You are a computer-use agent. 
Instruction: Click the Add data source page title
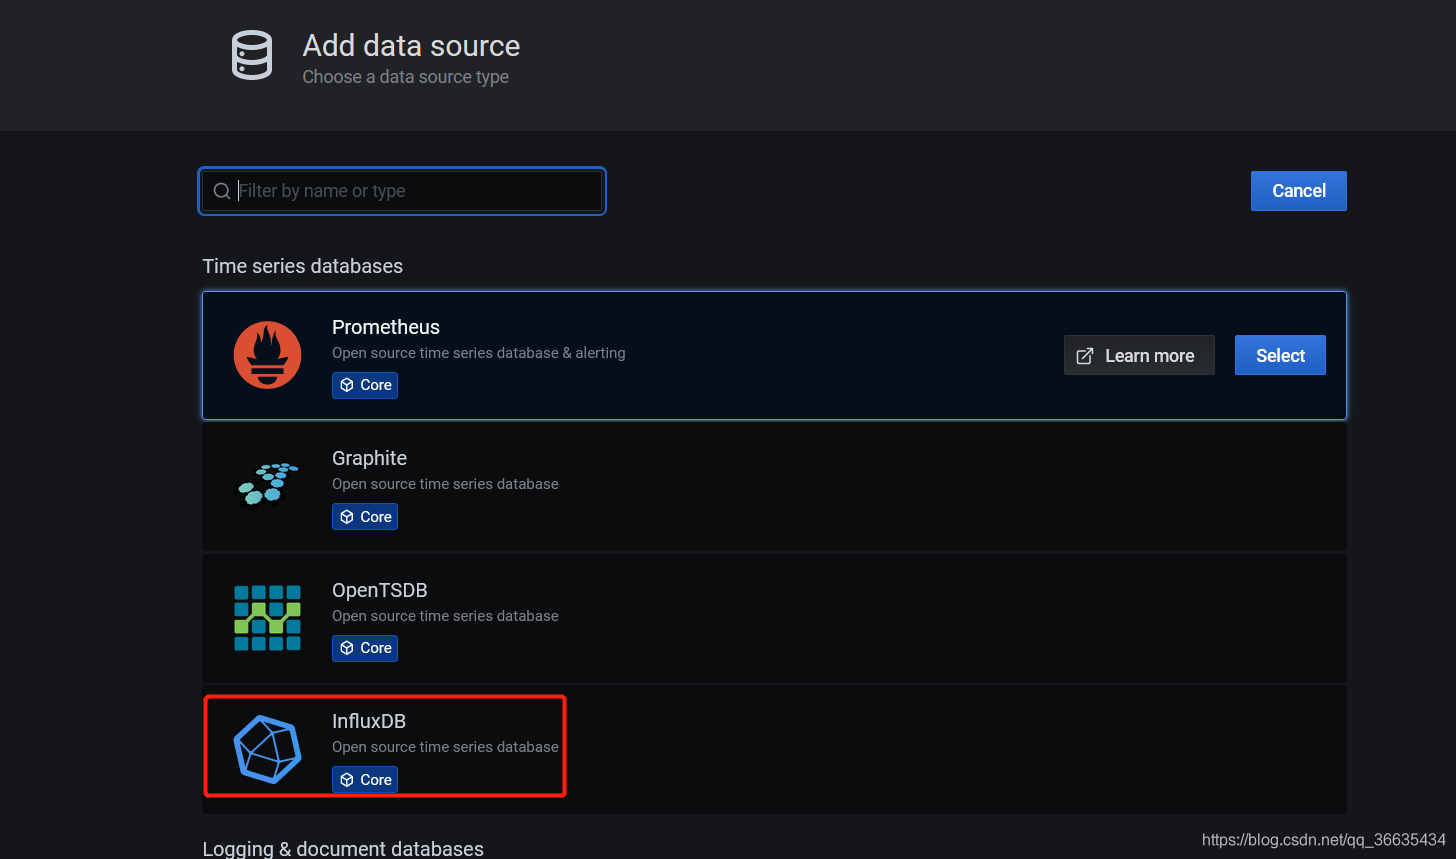(411, 46)
